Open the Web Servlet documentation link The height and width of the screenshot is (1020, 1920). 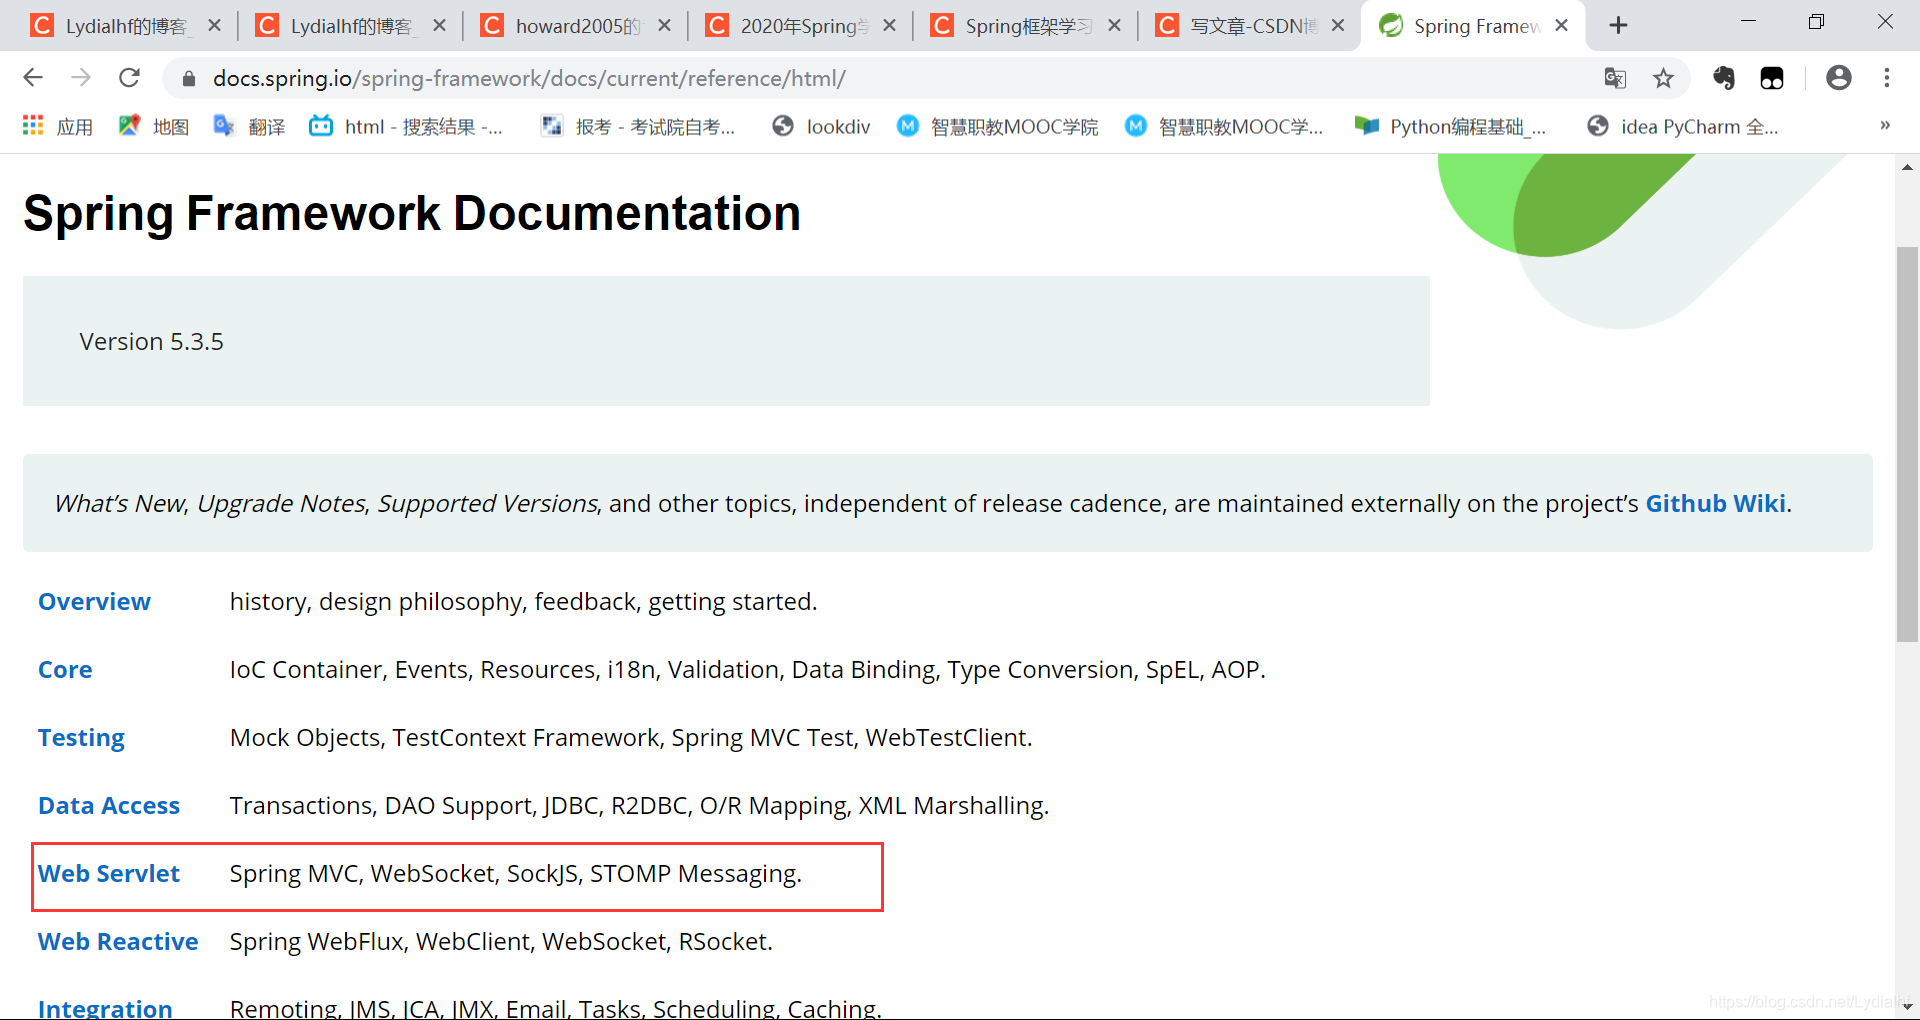coord(109,874)
